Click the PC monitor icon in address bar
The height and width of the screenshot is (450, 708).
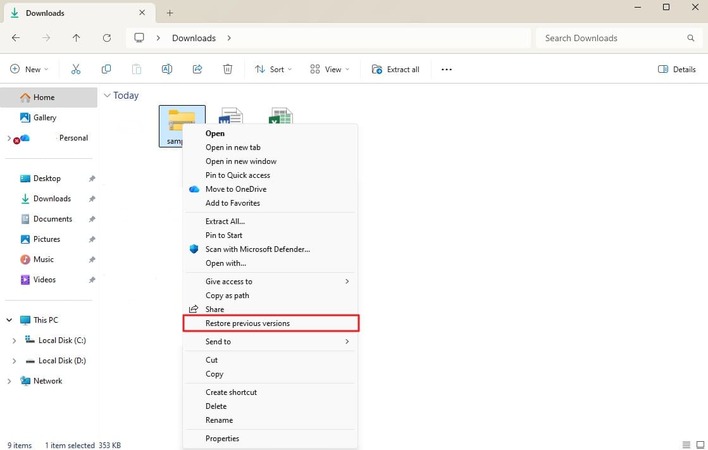click(x=139, y=37)
